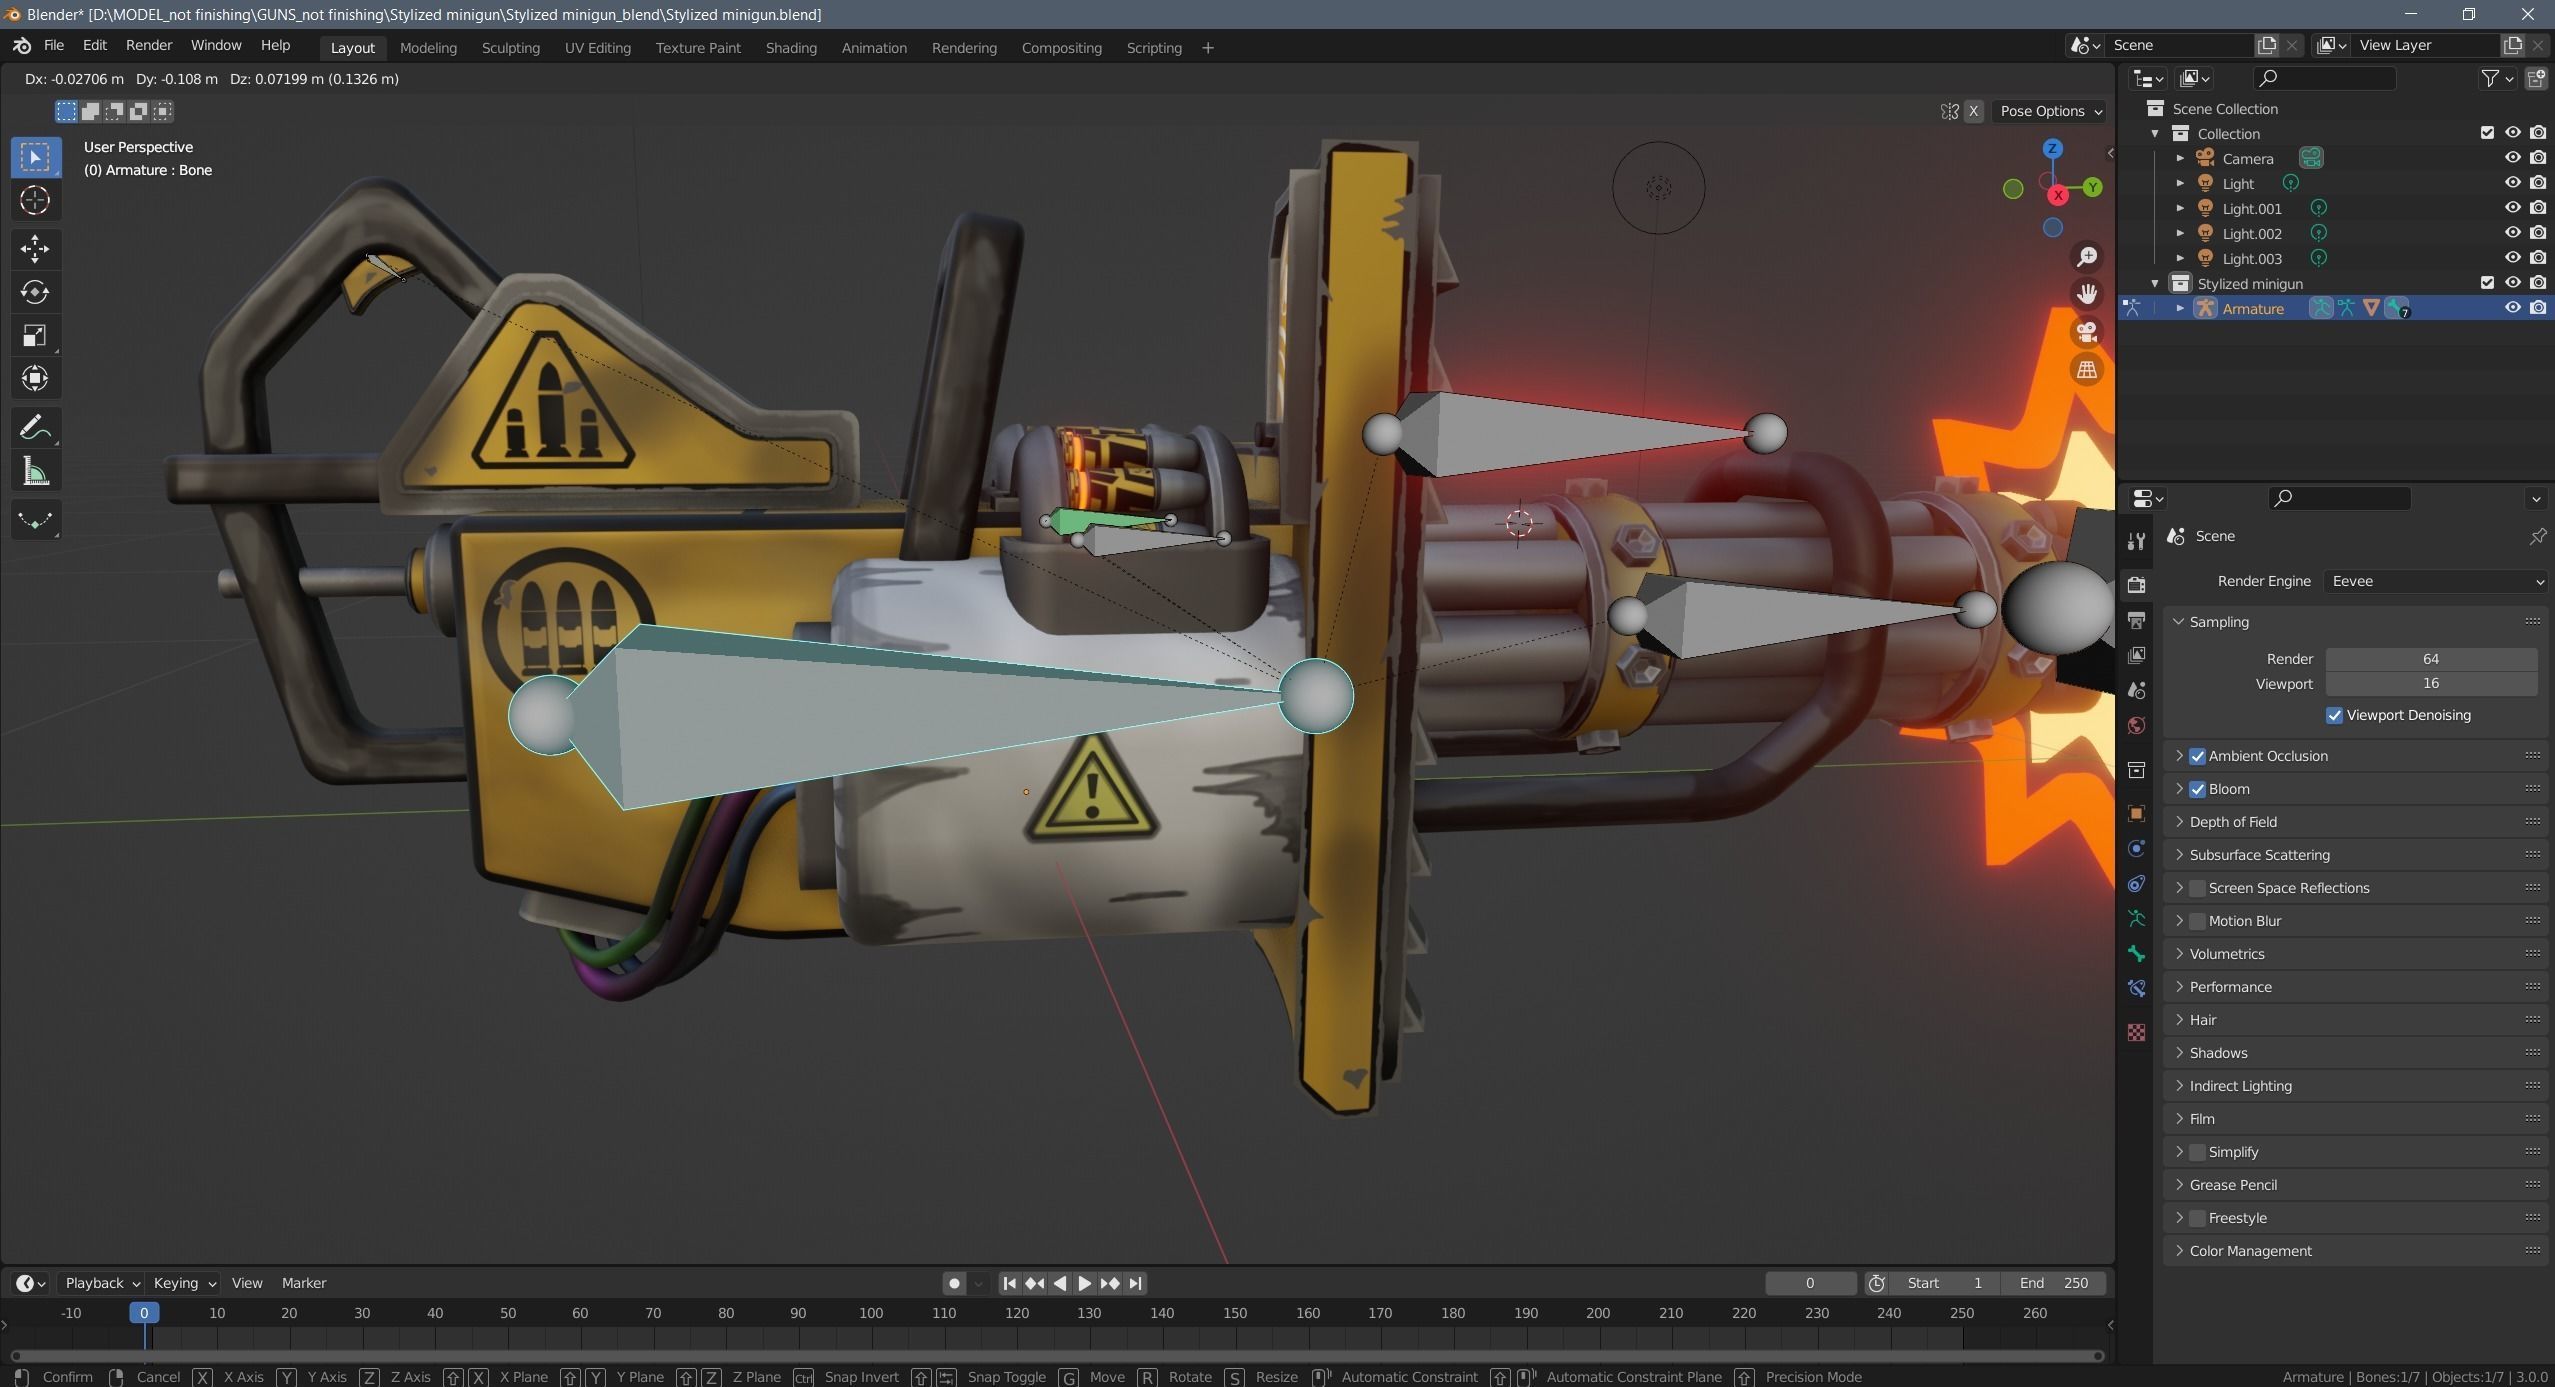The width and height of the screenshot is (2555, 1387).
Task: Switch to UV Editing workspace tab
Action: point(598,48)
